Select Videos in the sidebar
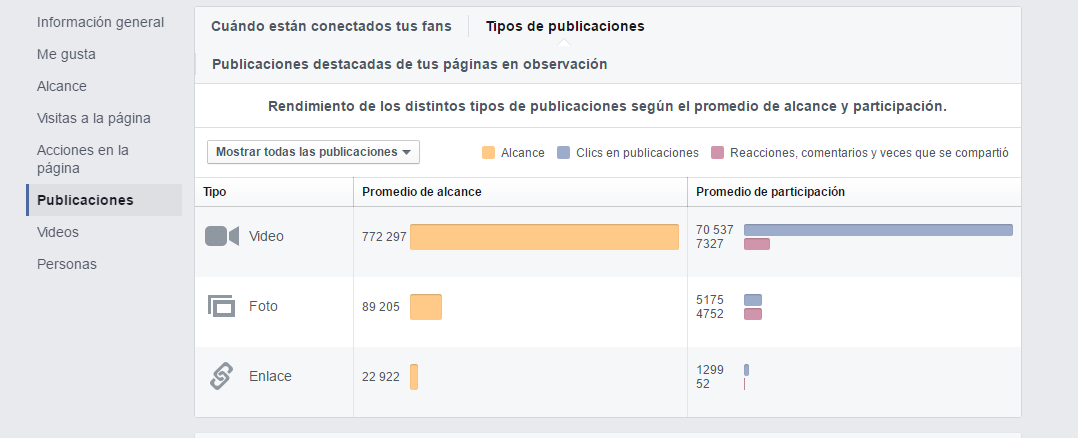This screenshot has width=1078, height=438. click(x=58, y=232)
